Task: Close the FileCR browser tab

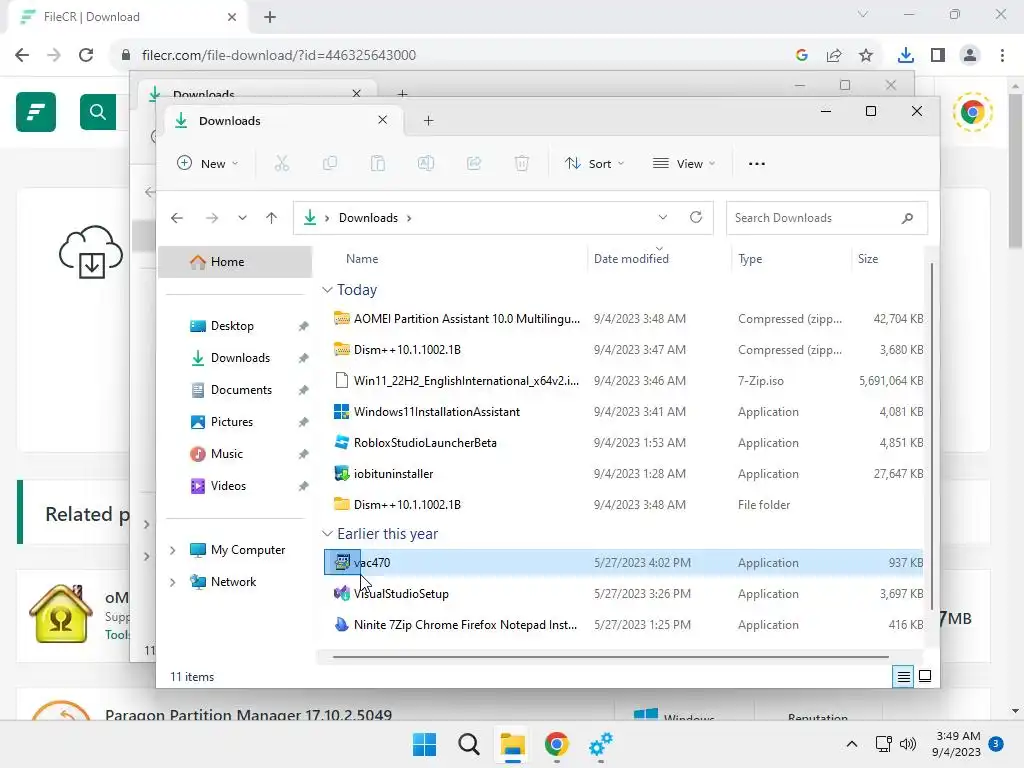Action: point(232,17)
